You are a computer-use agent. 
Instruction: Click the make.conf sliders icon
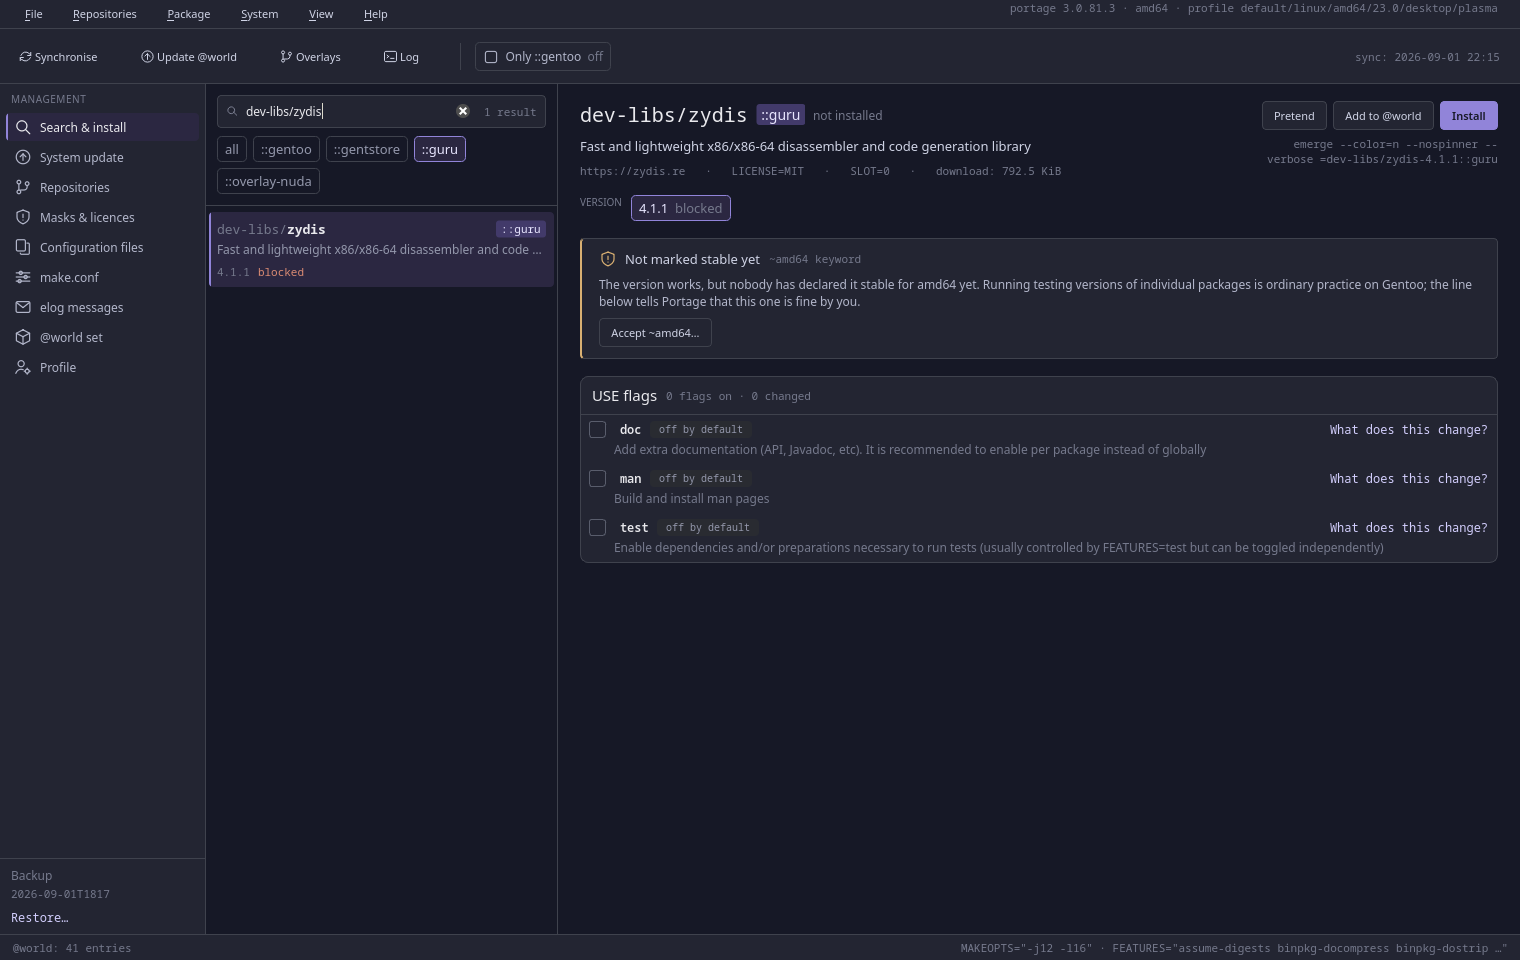point(23,277)
